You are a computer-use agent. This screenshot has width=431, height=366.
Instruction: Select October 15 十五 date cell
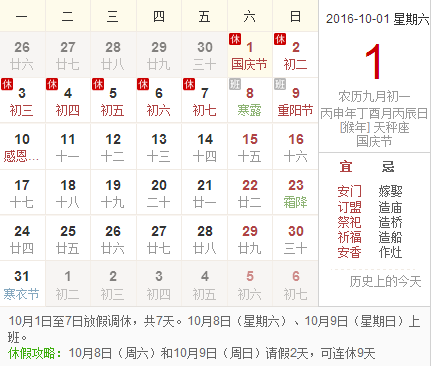click(x=250, y=147)
